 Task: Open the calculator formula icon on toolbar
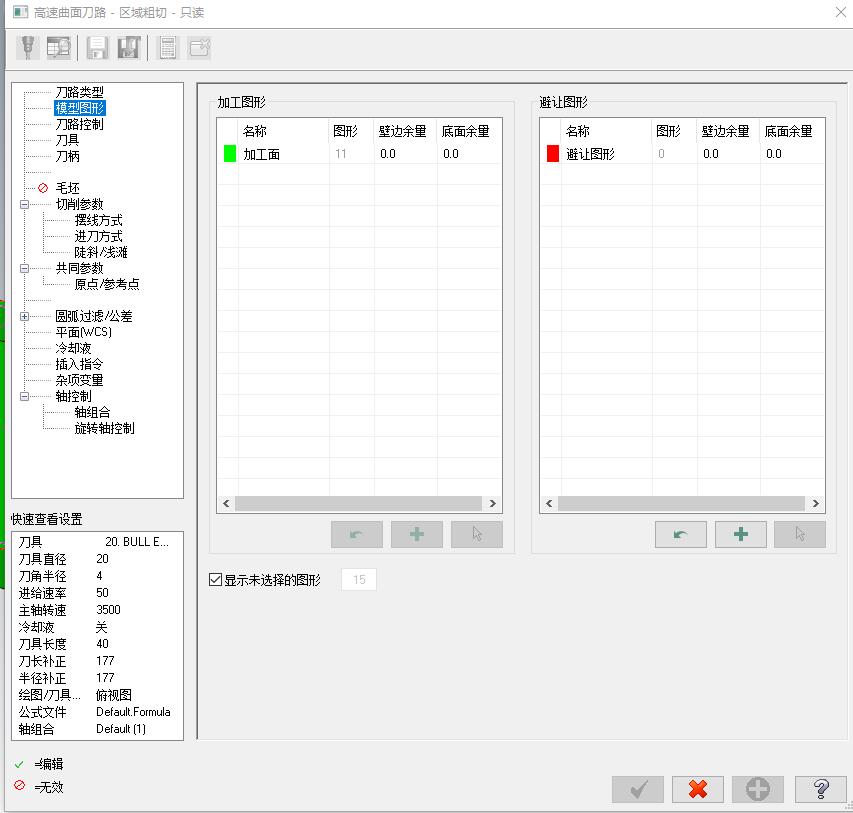click(166, 47)
